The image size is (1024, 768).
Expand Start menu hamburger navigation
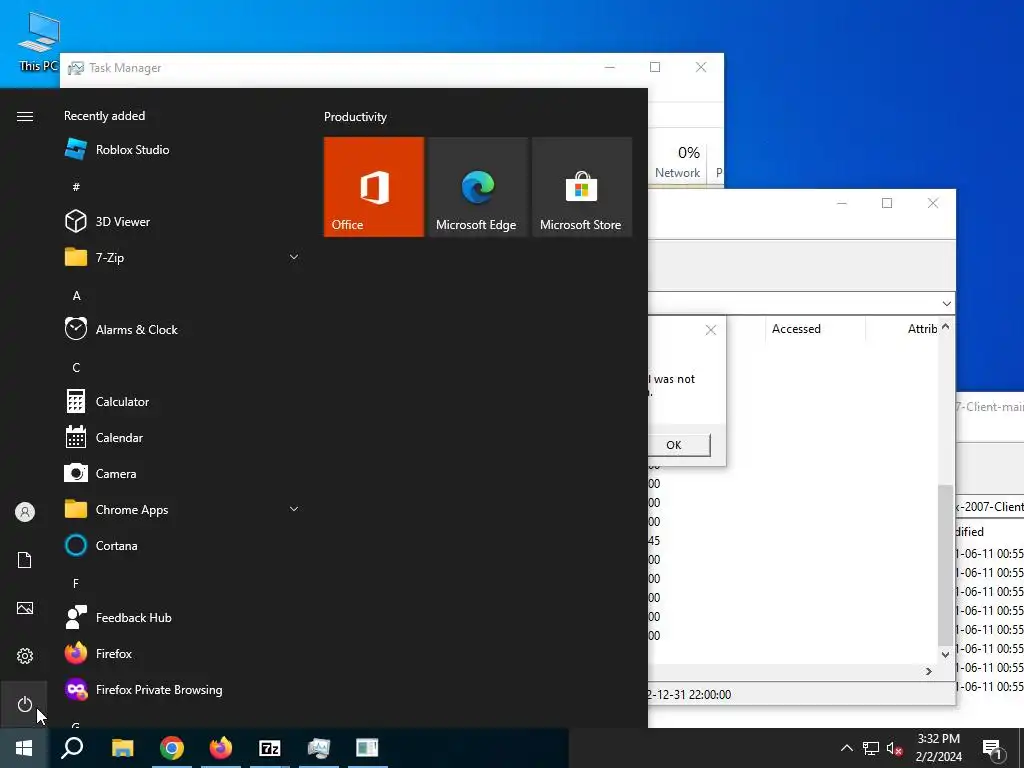tap(25, 116)
